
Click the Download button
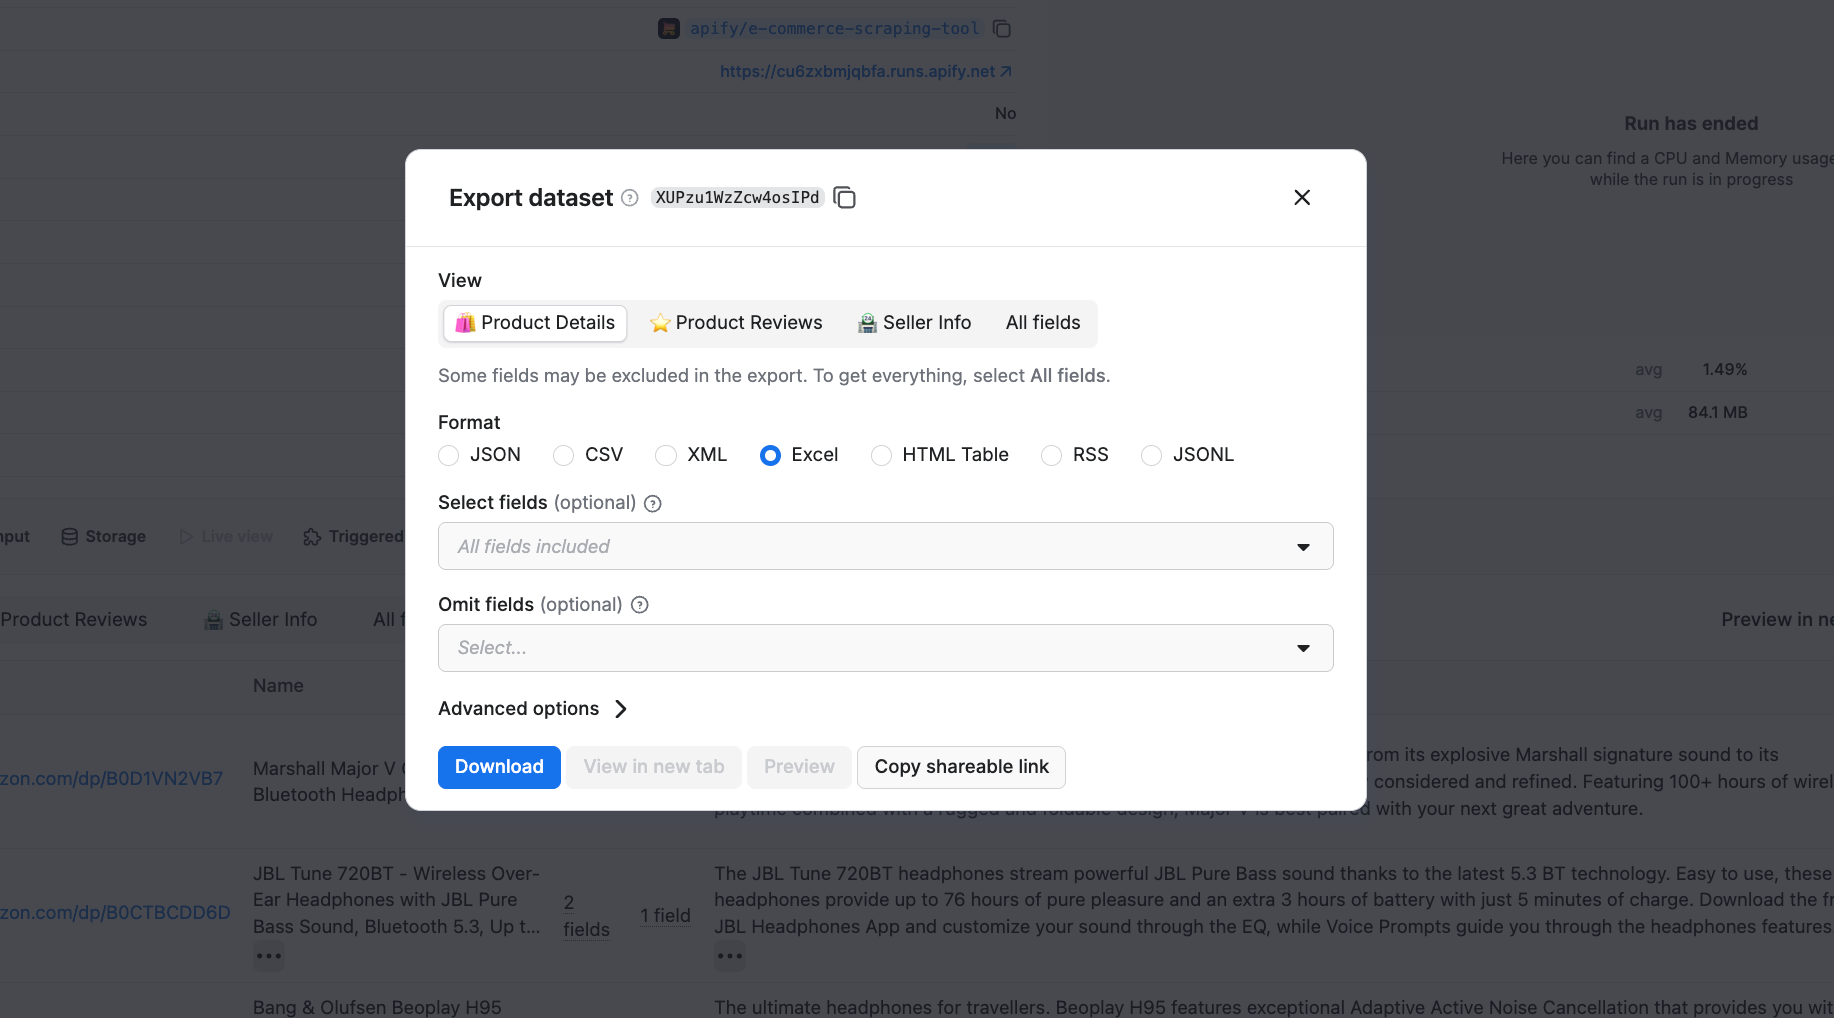tap(499, 766)
